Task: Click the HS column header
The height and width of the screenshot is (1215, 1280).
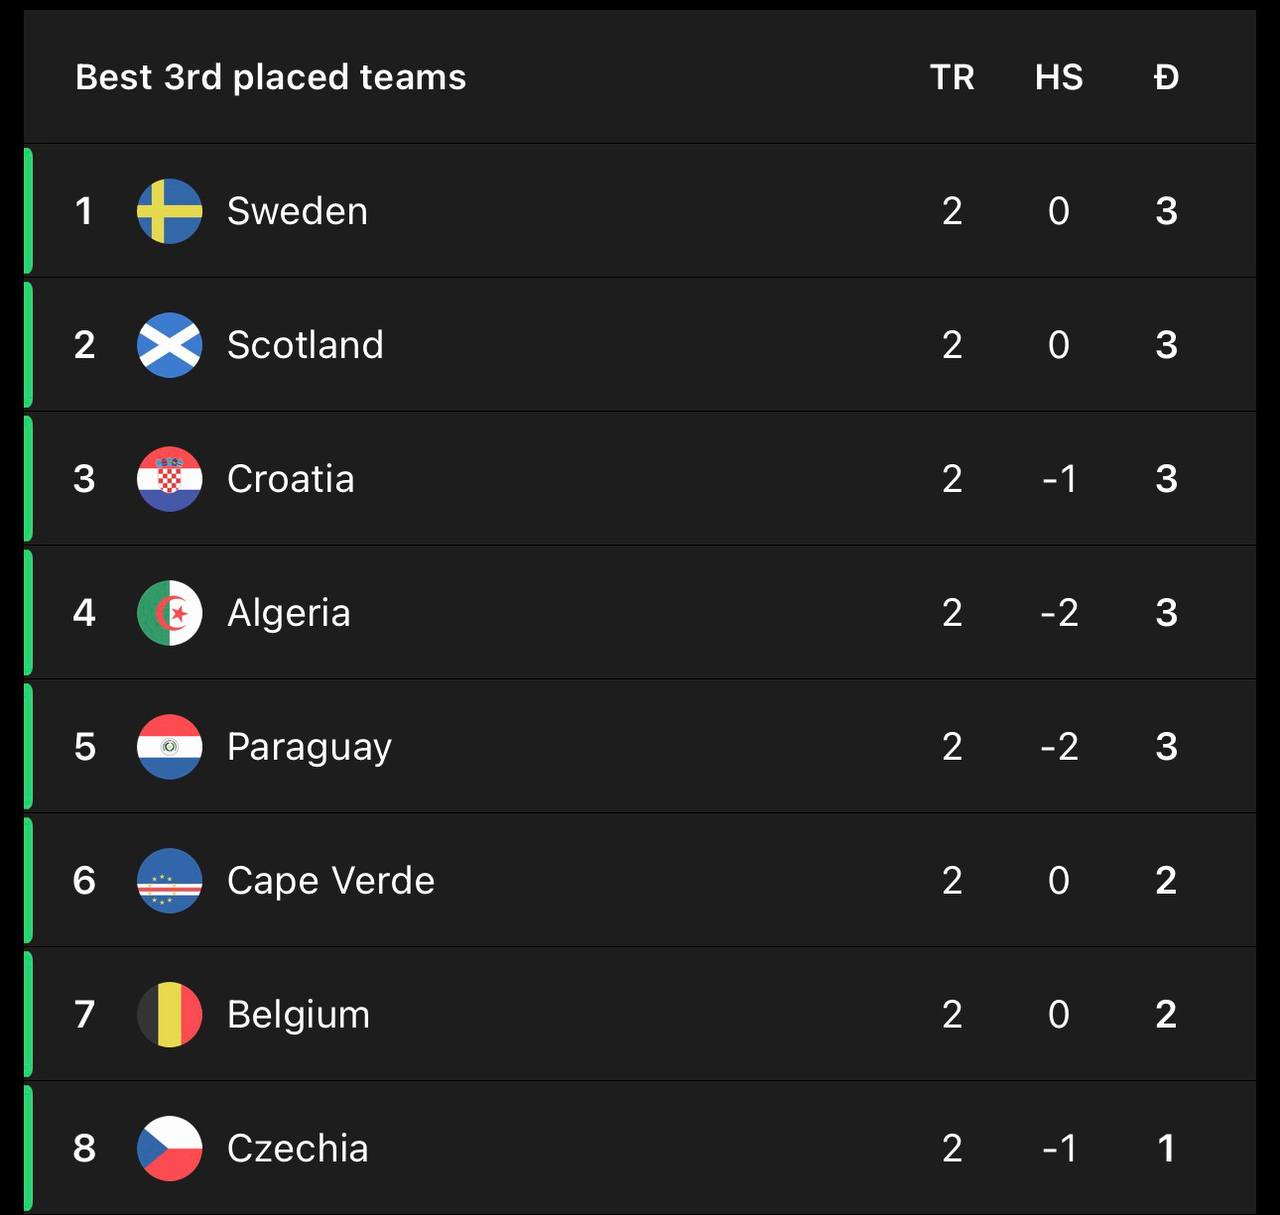Action: click(1059, 77)
